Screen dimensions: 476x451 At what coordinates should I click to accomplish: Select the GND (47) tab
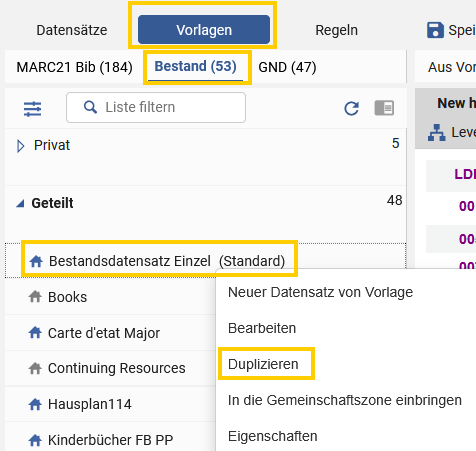click(x=287, y=67)
